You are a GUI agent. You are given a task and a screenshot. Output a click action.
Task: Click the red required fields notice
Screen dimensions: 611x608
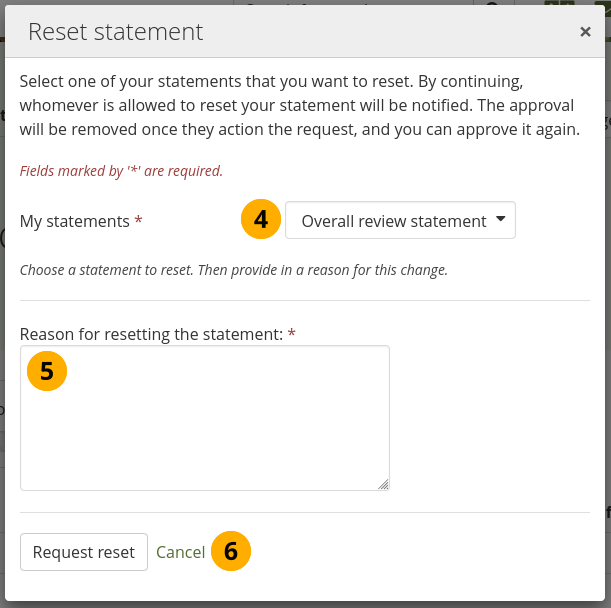121,171
